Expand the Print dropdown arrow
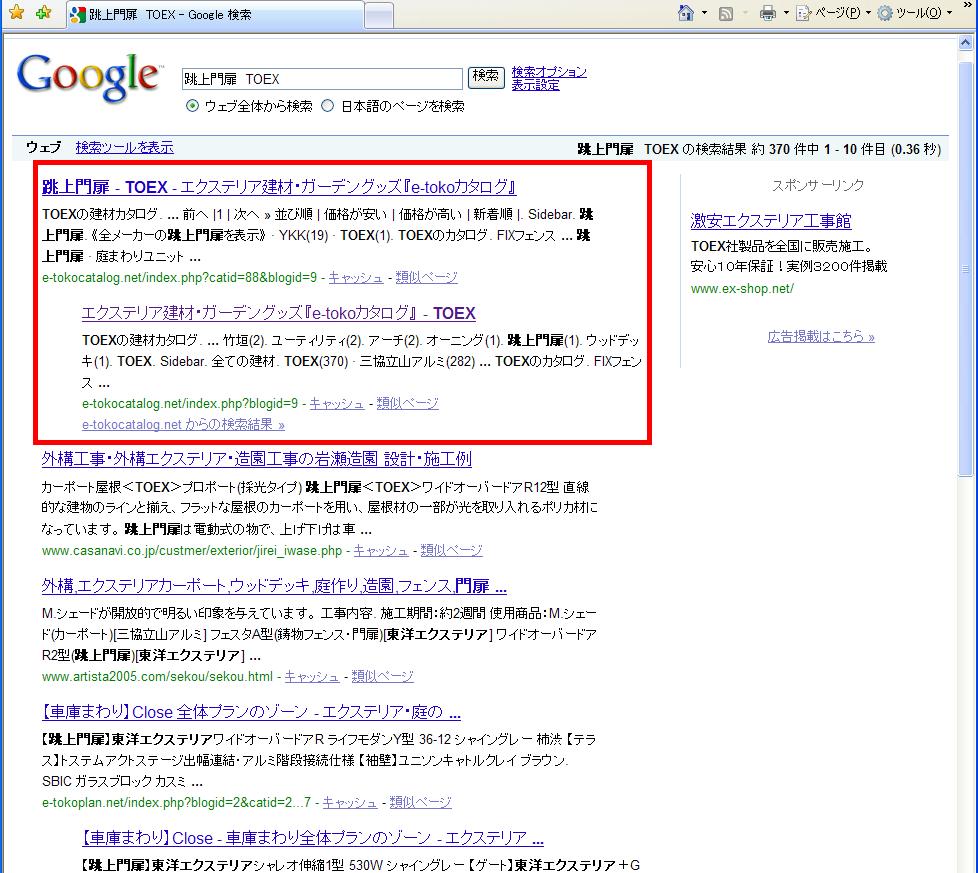The image size is (978, 873). pyautogui.click(x=786, y=13)
